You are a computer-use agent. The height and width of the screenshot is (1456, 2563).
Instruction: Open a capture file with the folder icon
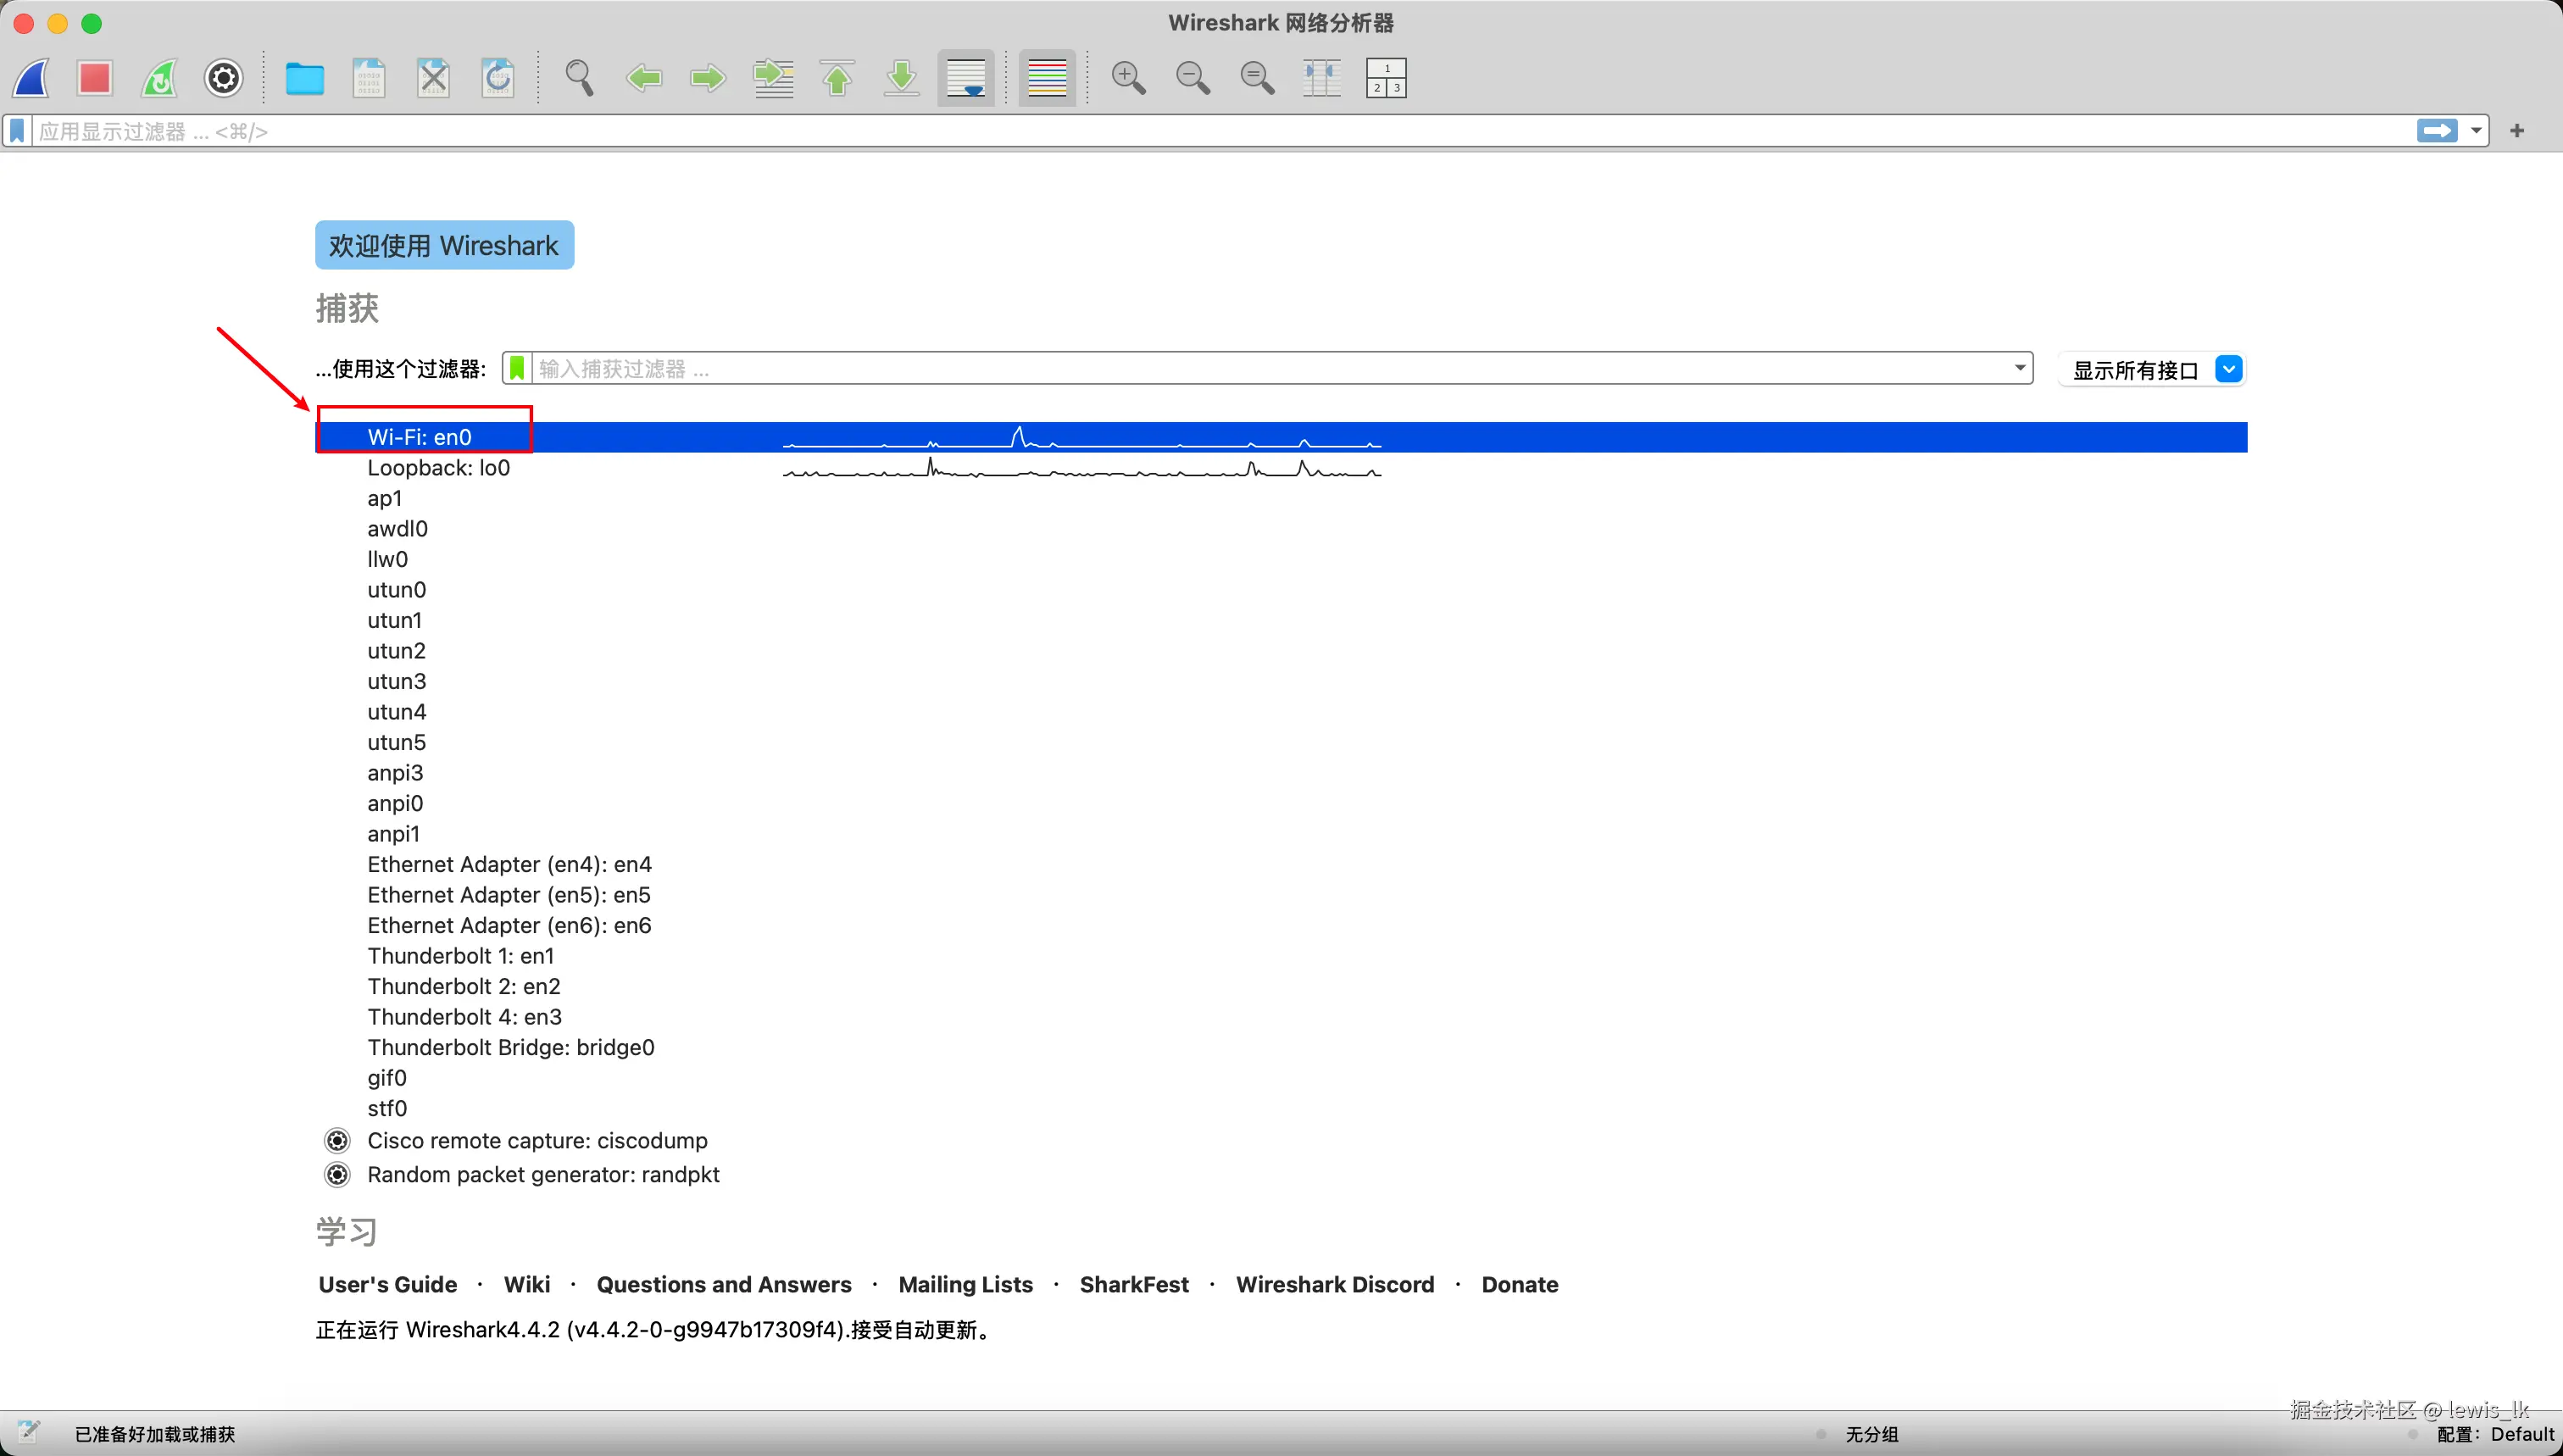tap(304, 78)
